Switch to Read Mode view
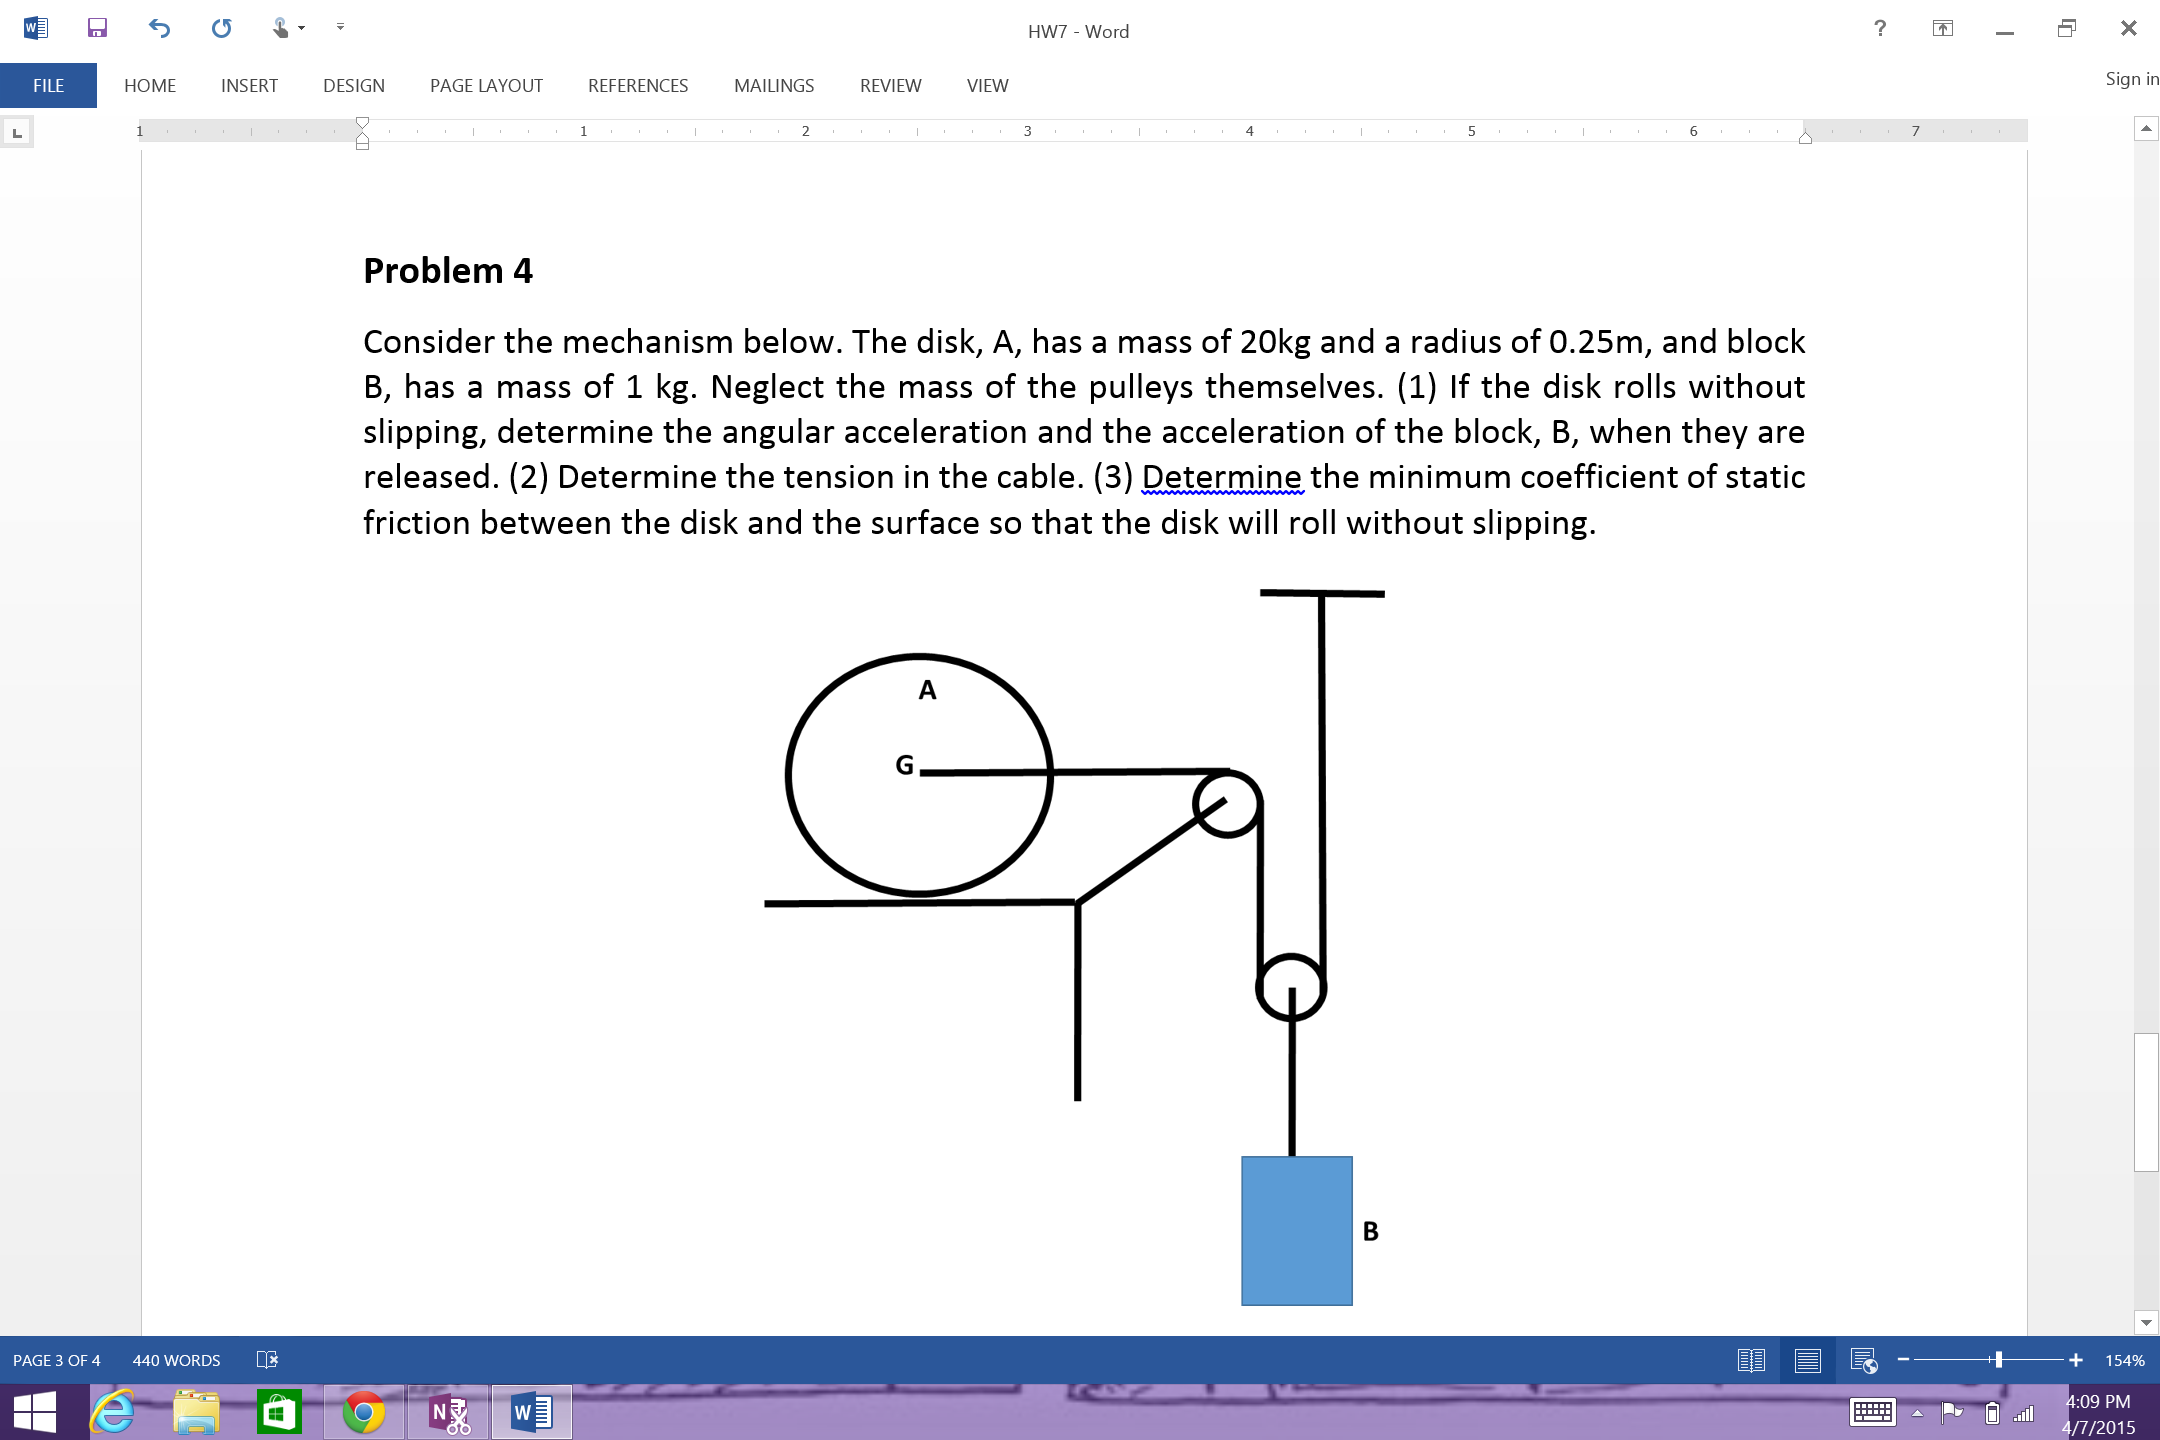Screen dimensions: 2160x1440 click(x=1751, y=1360)
